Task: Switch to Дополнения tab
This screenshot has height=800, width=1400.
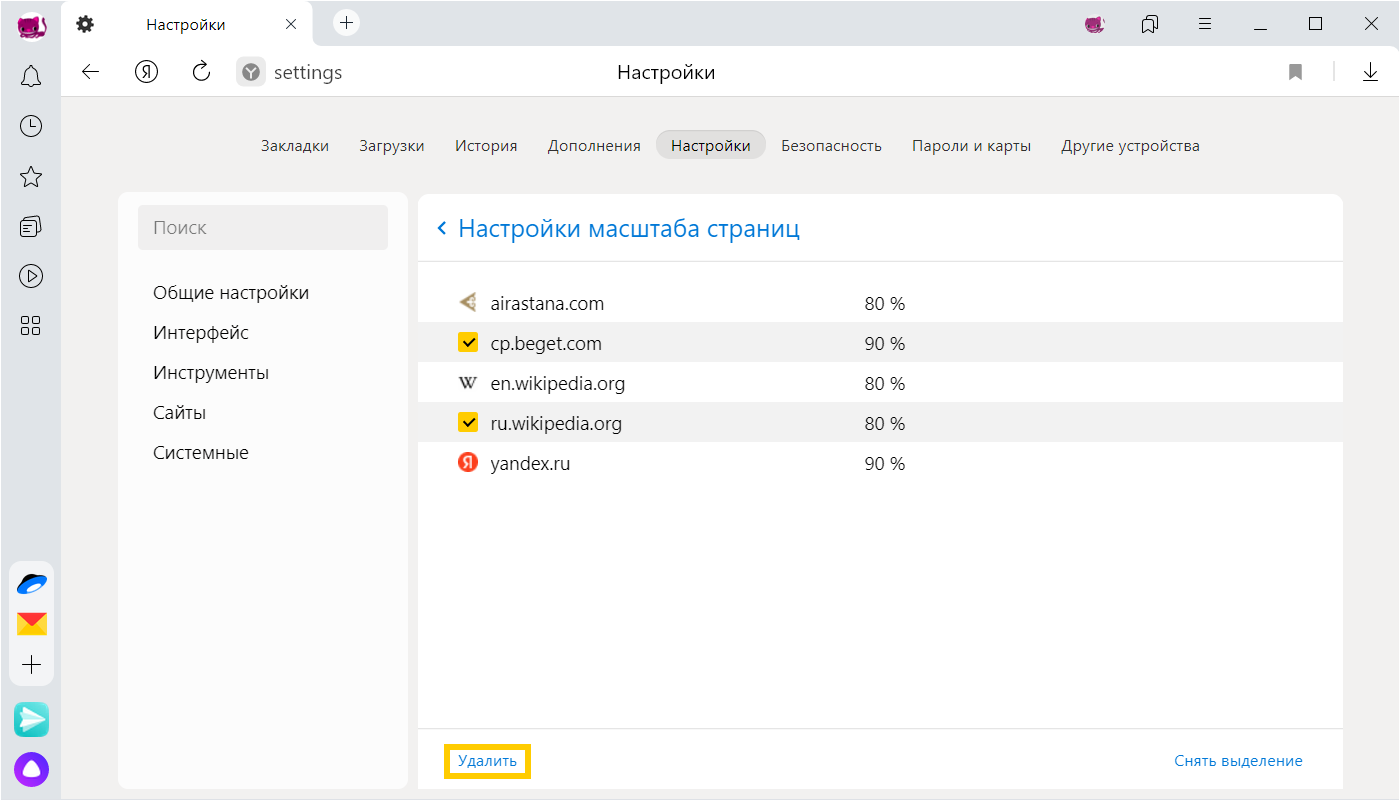Action: [594, 145]
